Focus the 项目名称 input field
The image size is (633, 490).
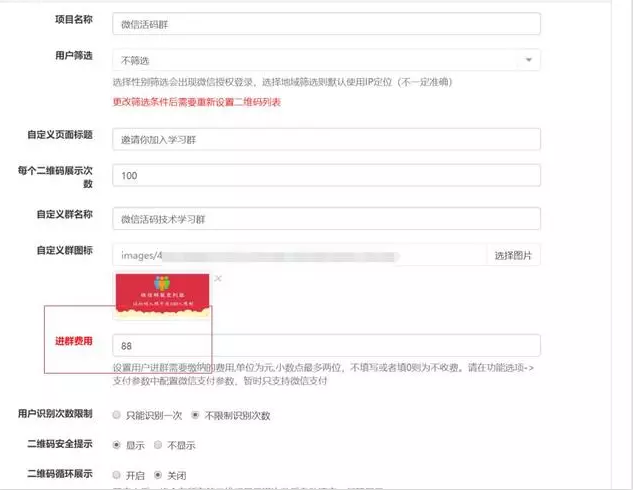point(326,24)
